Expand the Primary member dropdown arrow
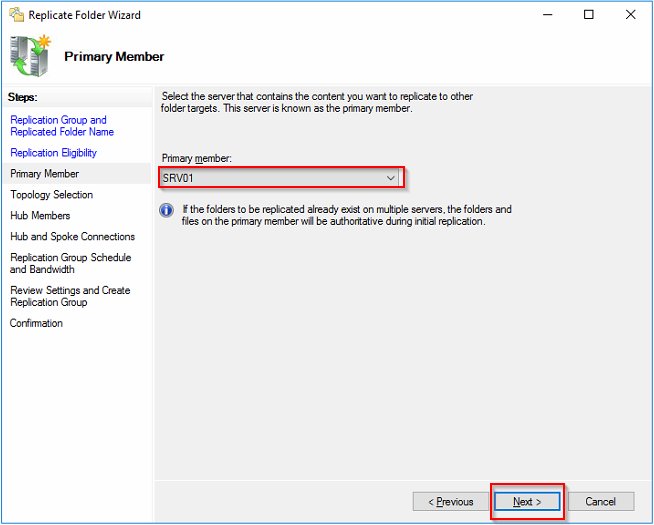The height and width of the screenshot is (525, 654). (x=391, y=178)
